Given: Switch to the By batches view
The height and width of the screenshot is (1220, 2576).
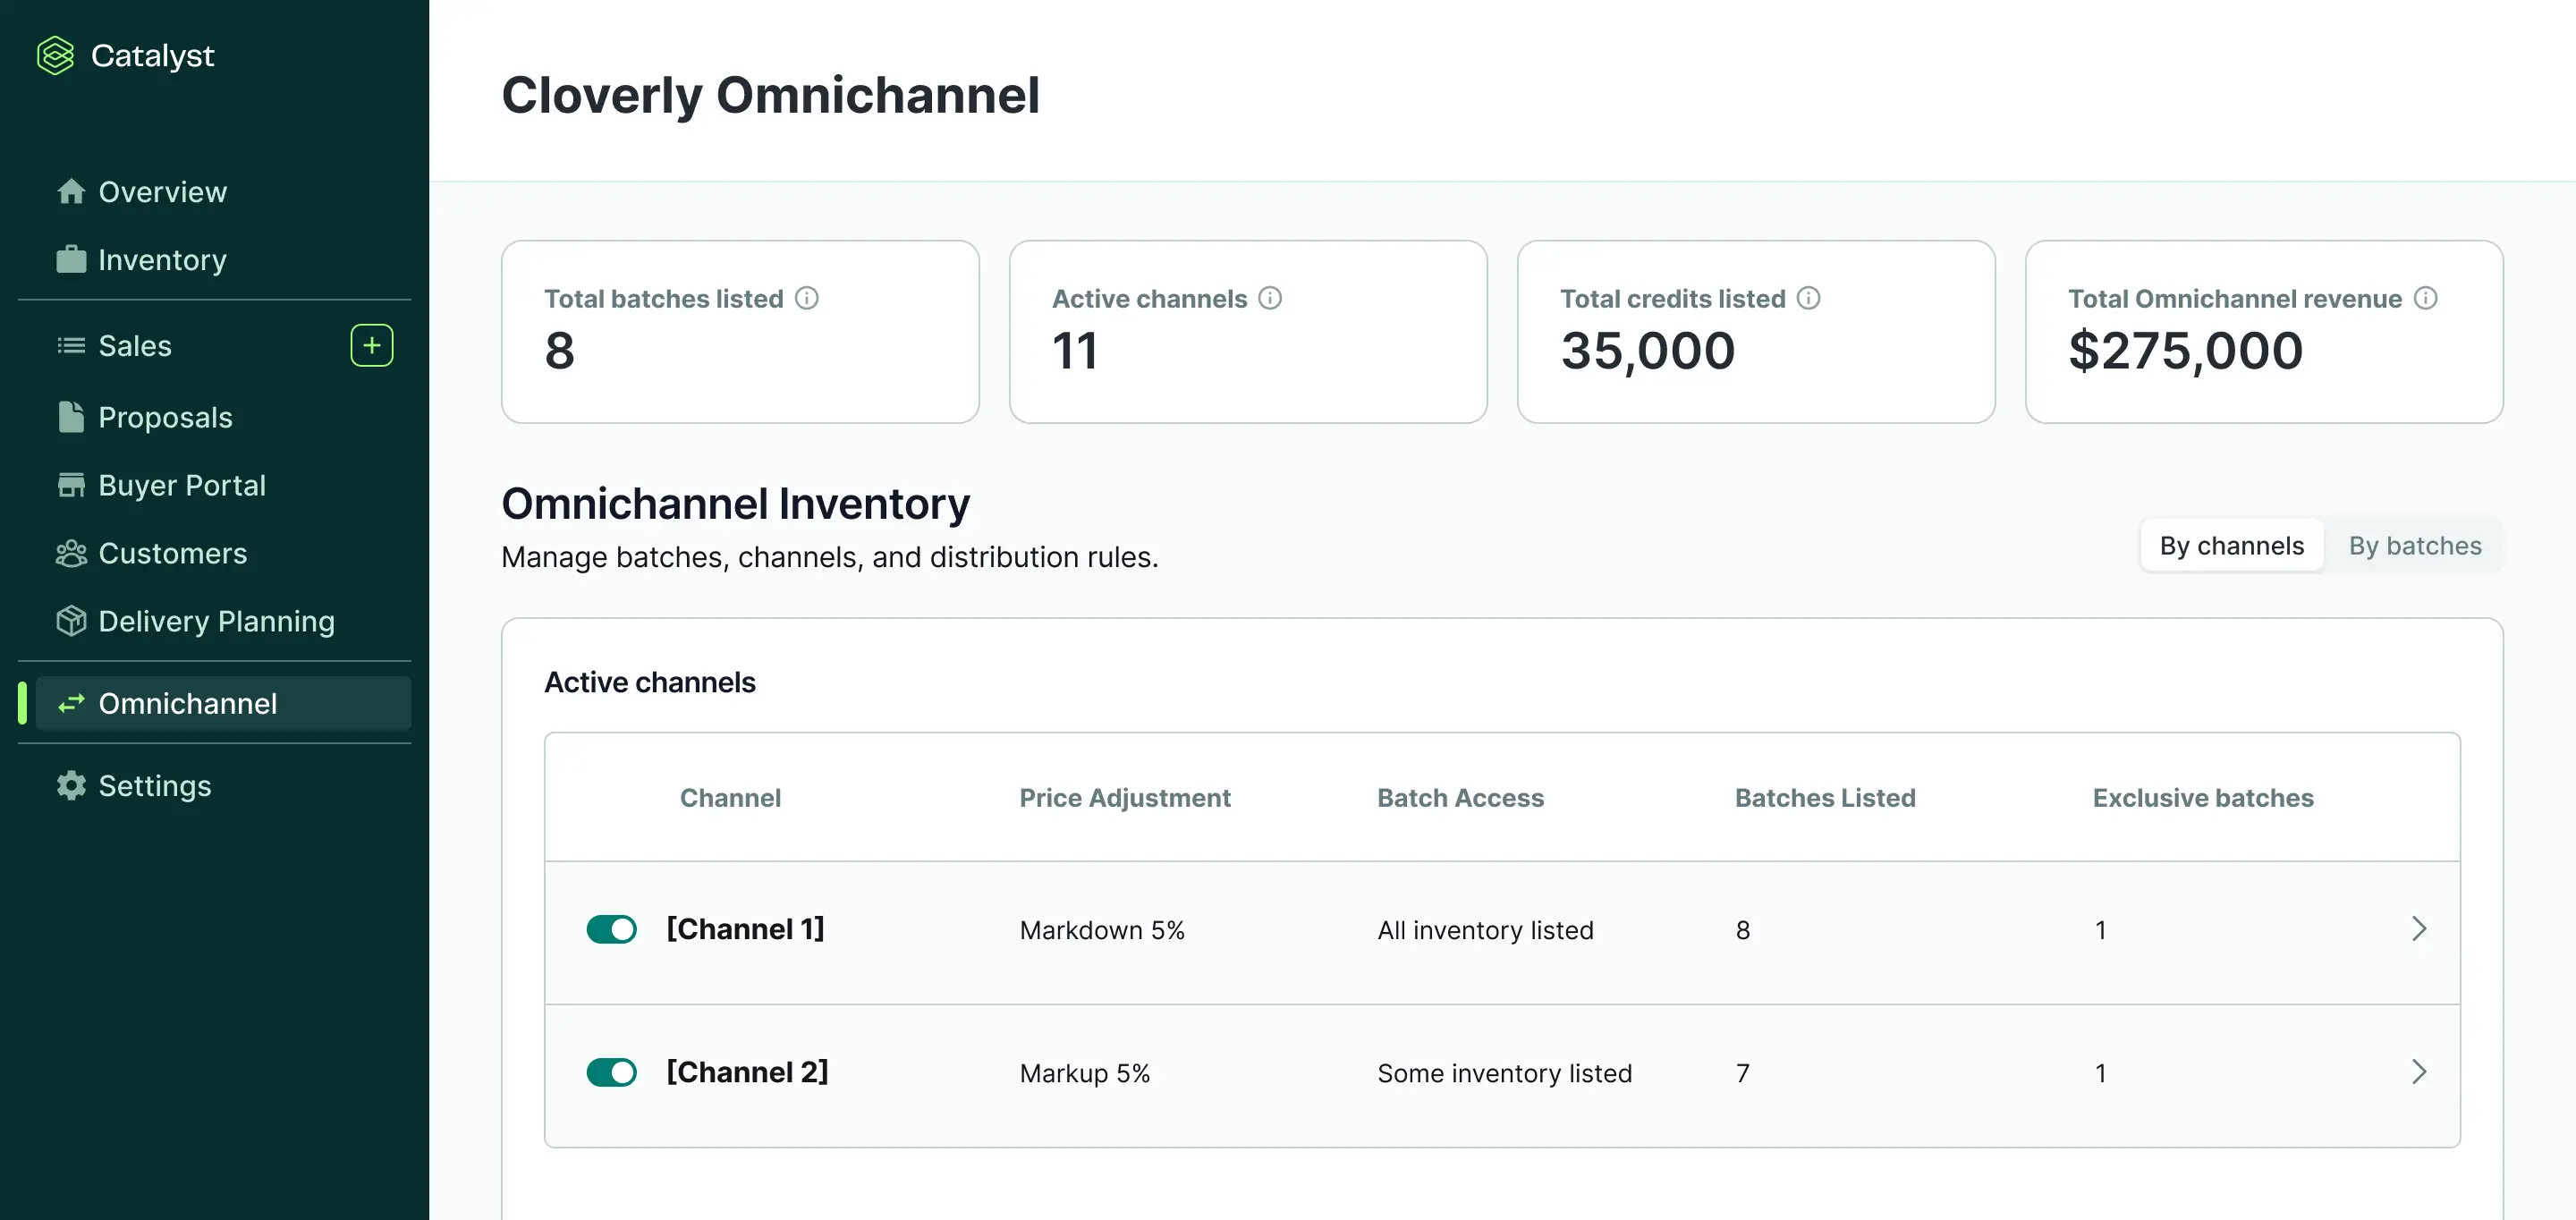Looking at the screenshot, I should coord(2415,545).
